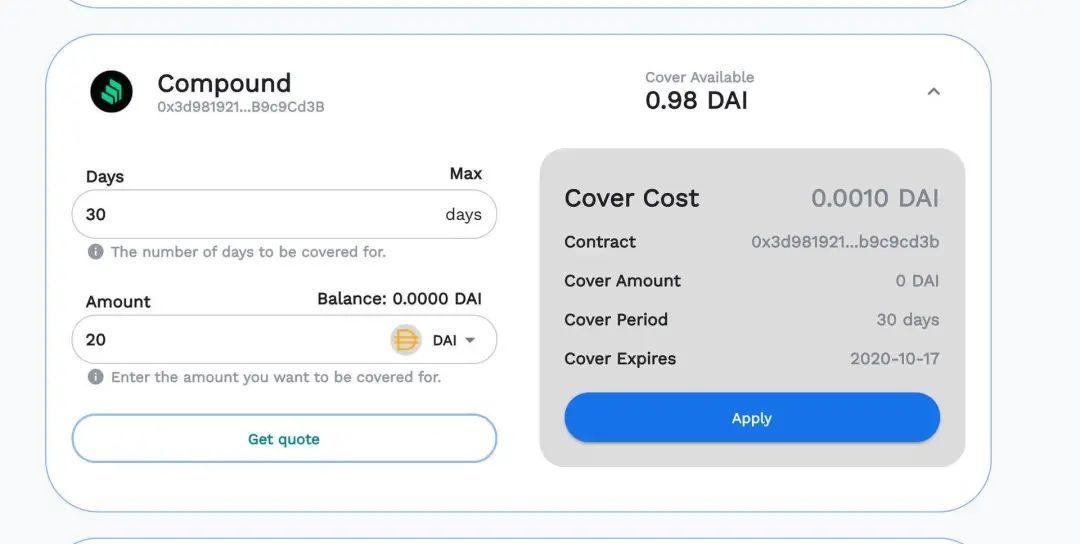The image size is (1080, 544).
Task: Select the DAI currency label
Action: point(444,340)
